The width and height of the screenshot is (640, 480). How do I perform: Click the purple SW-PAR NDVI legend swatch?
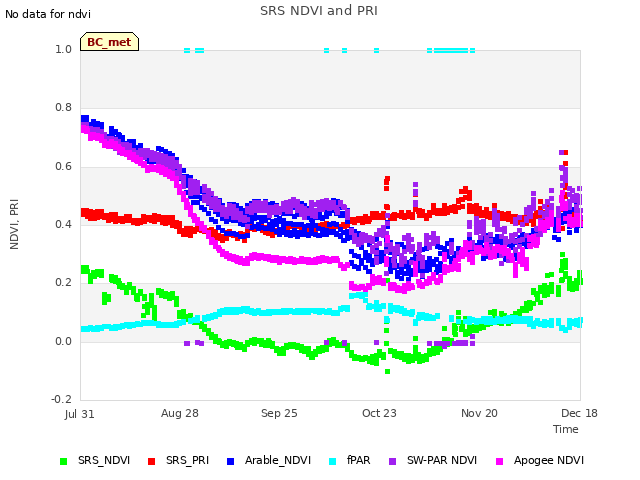pos(392,461)
